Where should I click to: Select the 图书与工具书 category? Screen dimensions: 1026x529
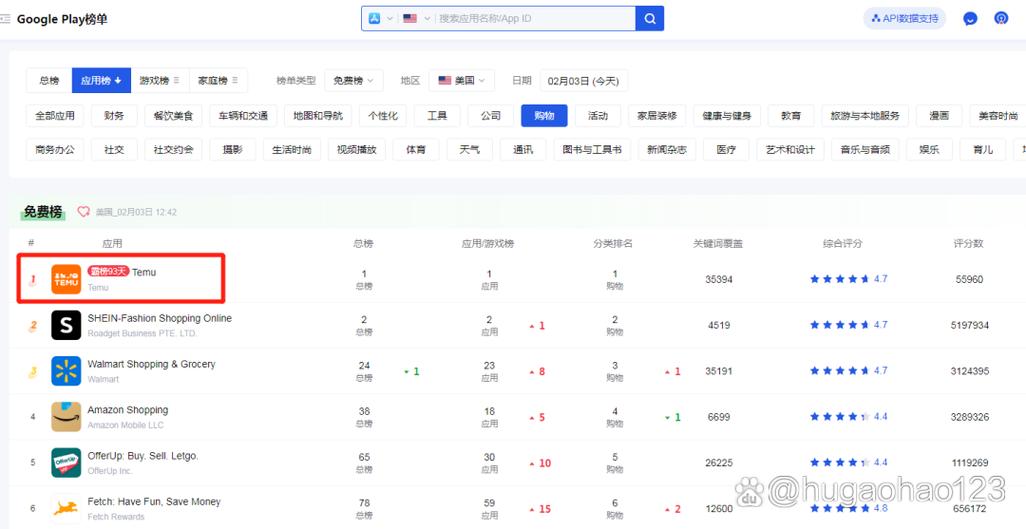592,150
